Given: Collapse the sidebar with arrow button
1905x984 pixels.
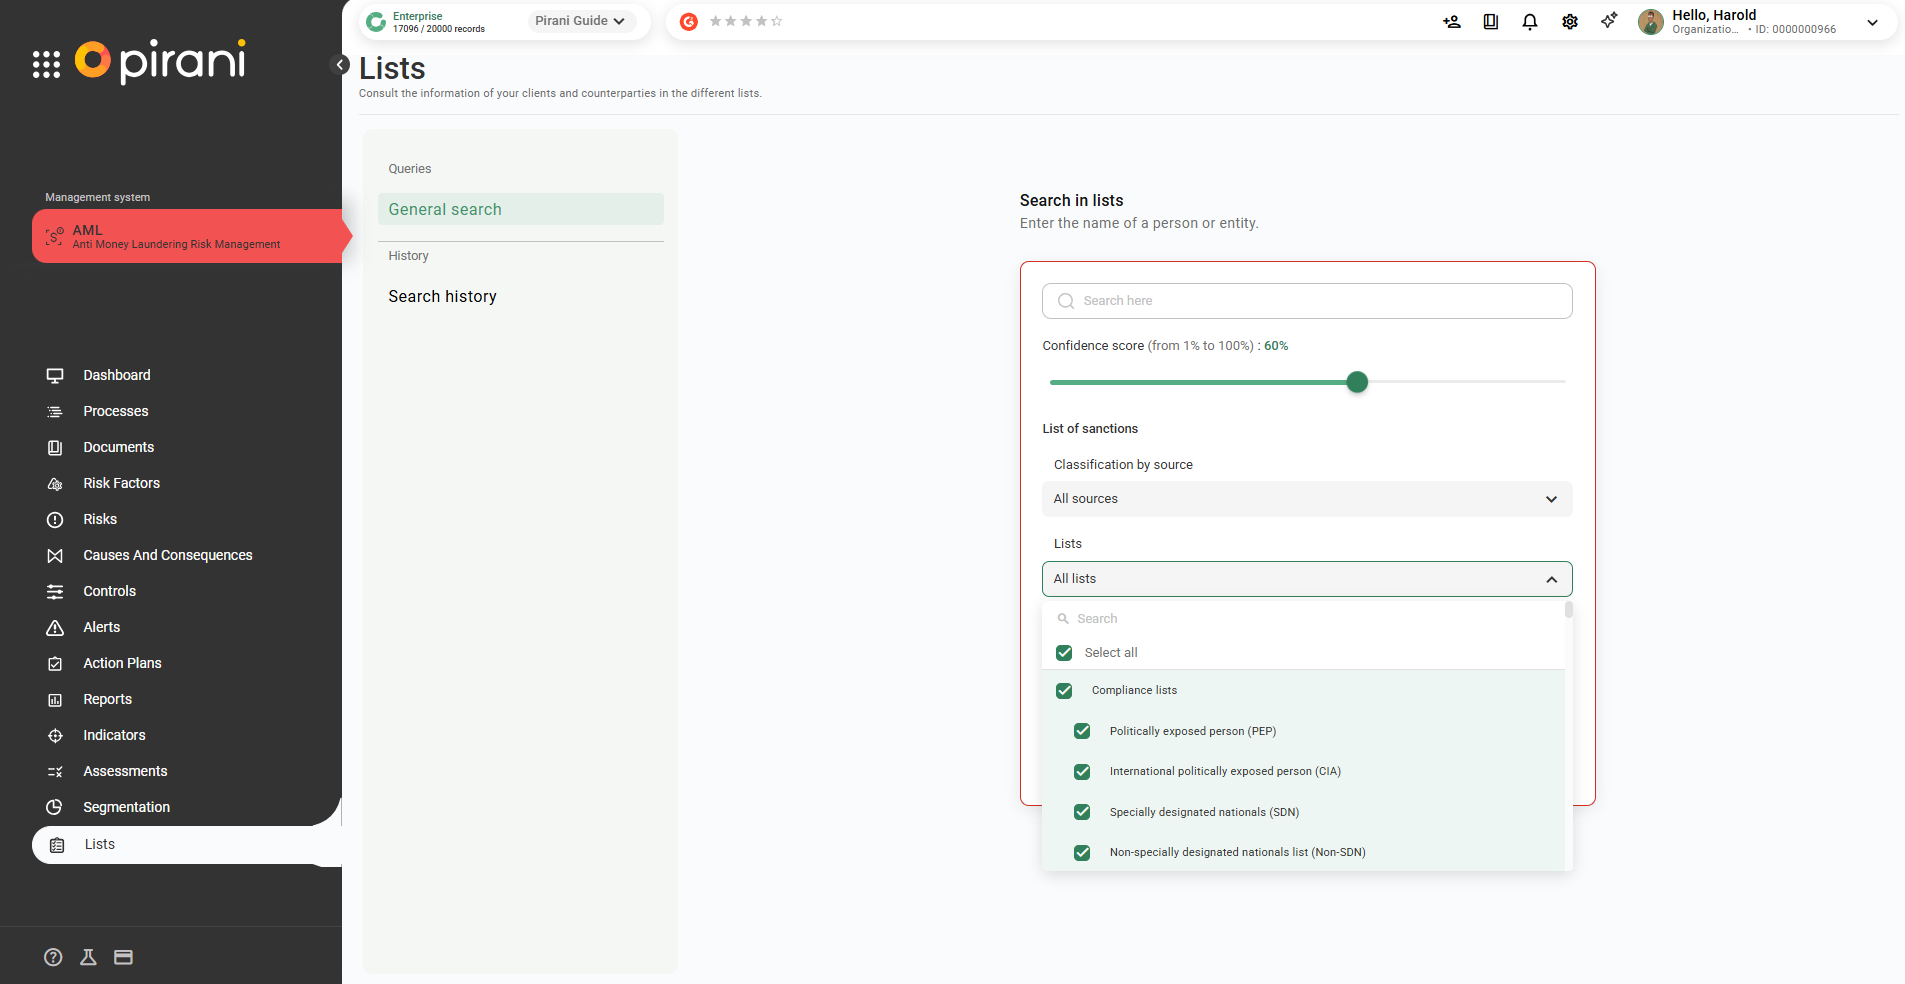Looking at the screenshot, I should (340, 65).
